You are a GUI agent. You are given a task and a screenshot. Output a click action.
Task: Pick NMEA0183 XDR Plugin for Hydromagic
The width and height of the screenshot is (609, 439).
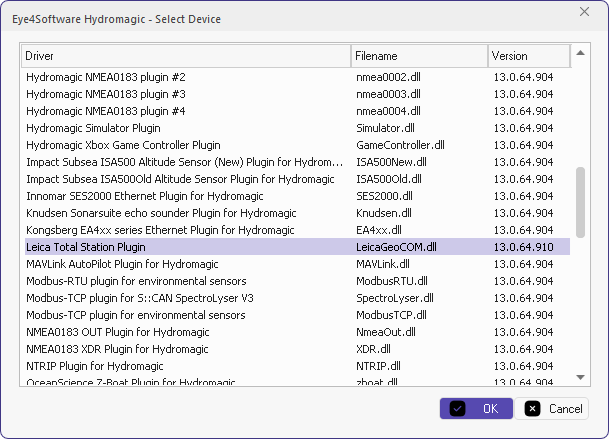coord(298,349)
